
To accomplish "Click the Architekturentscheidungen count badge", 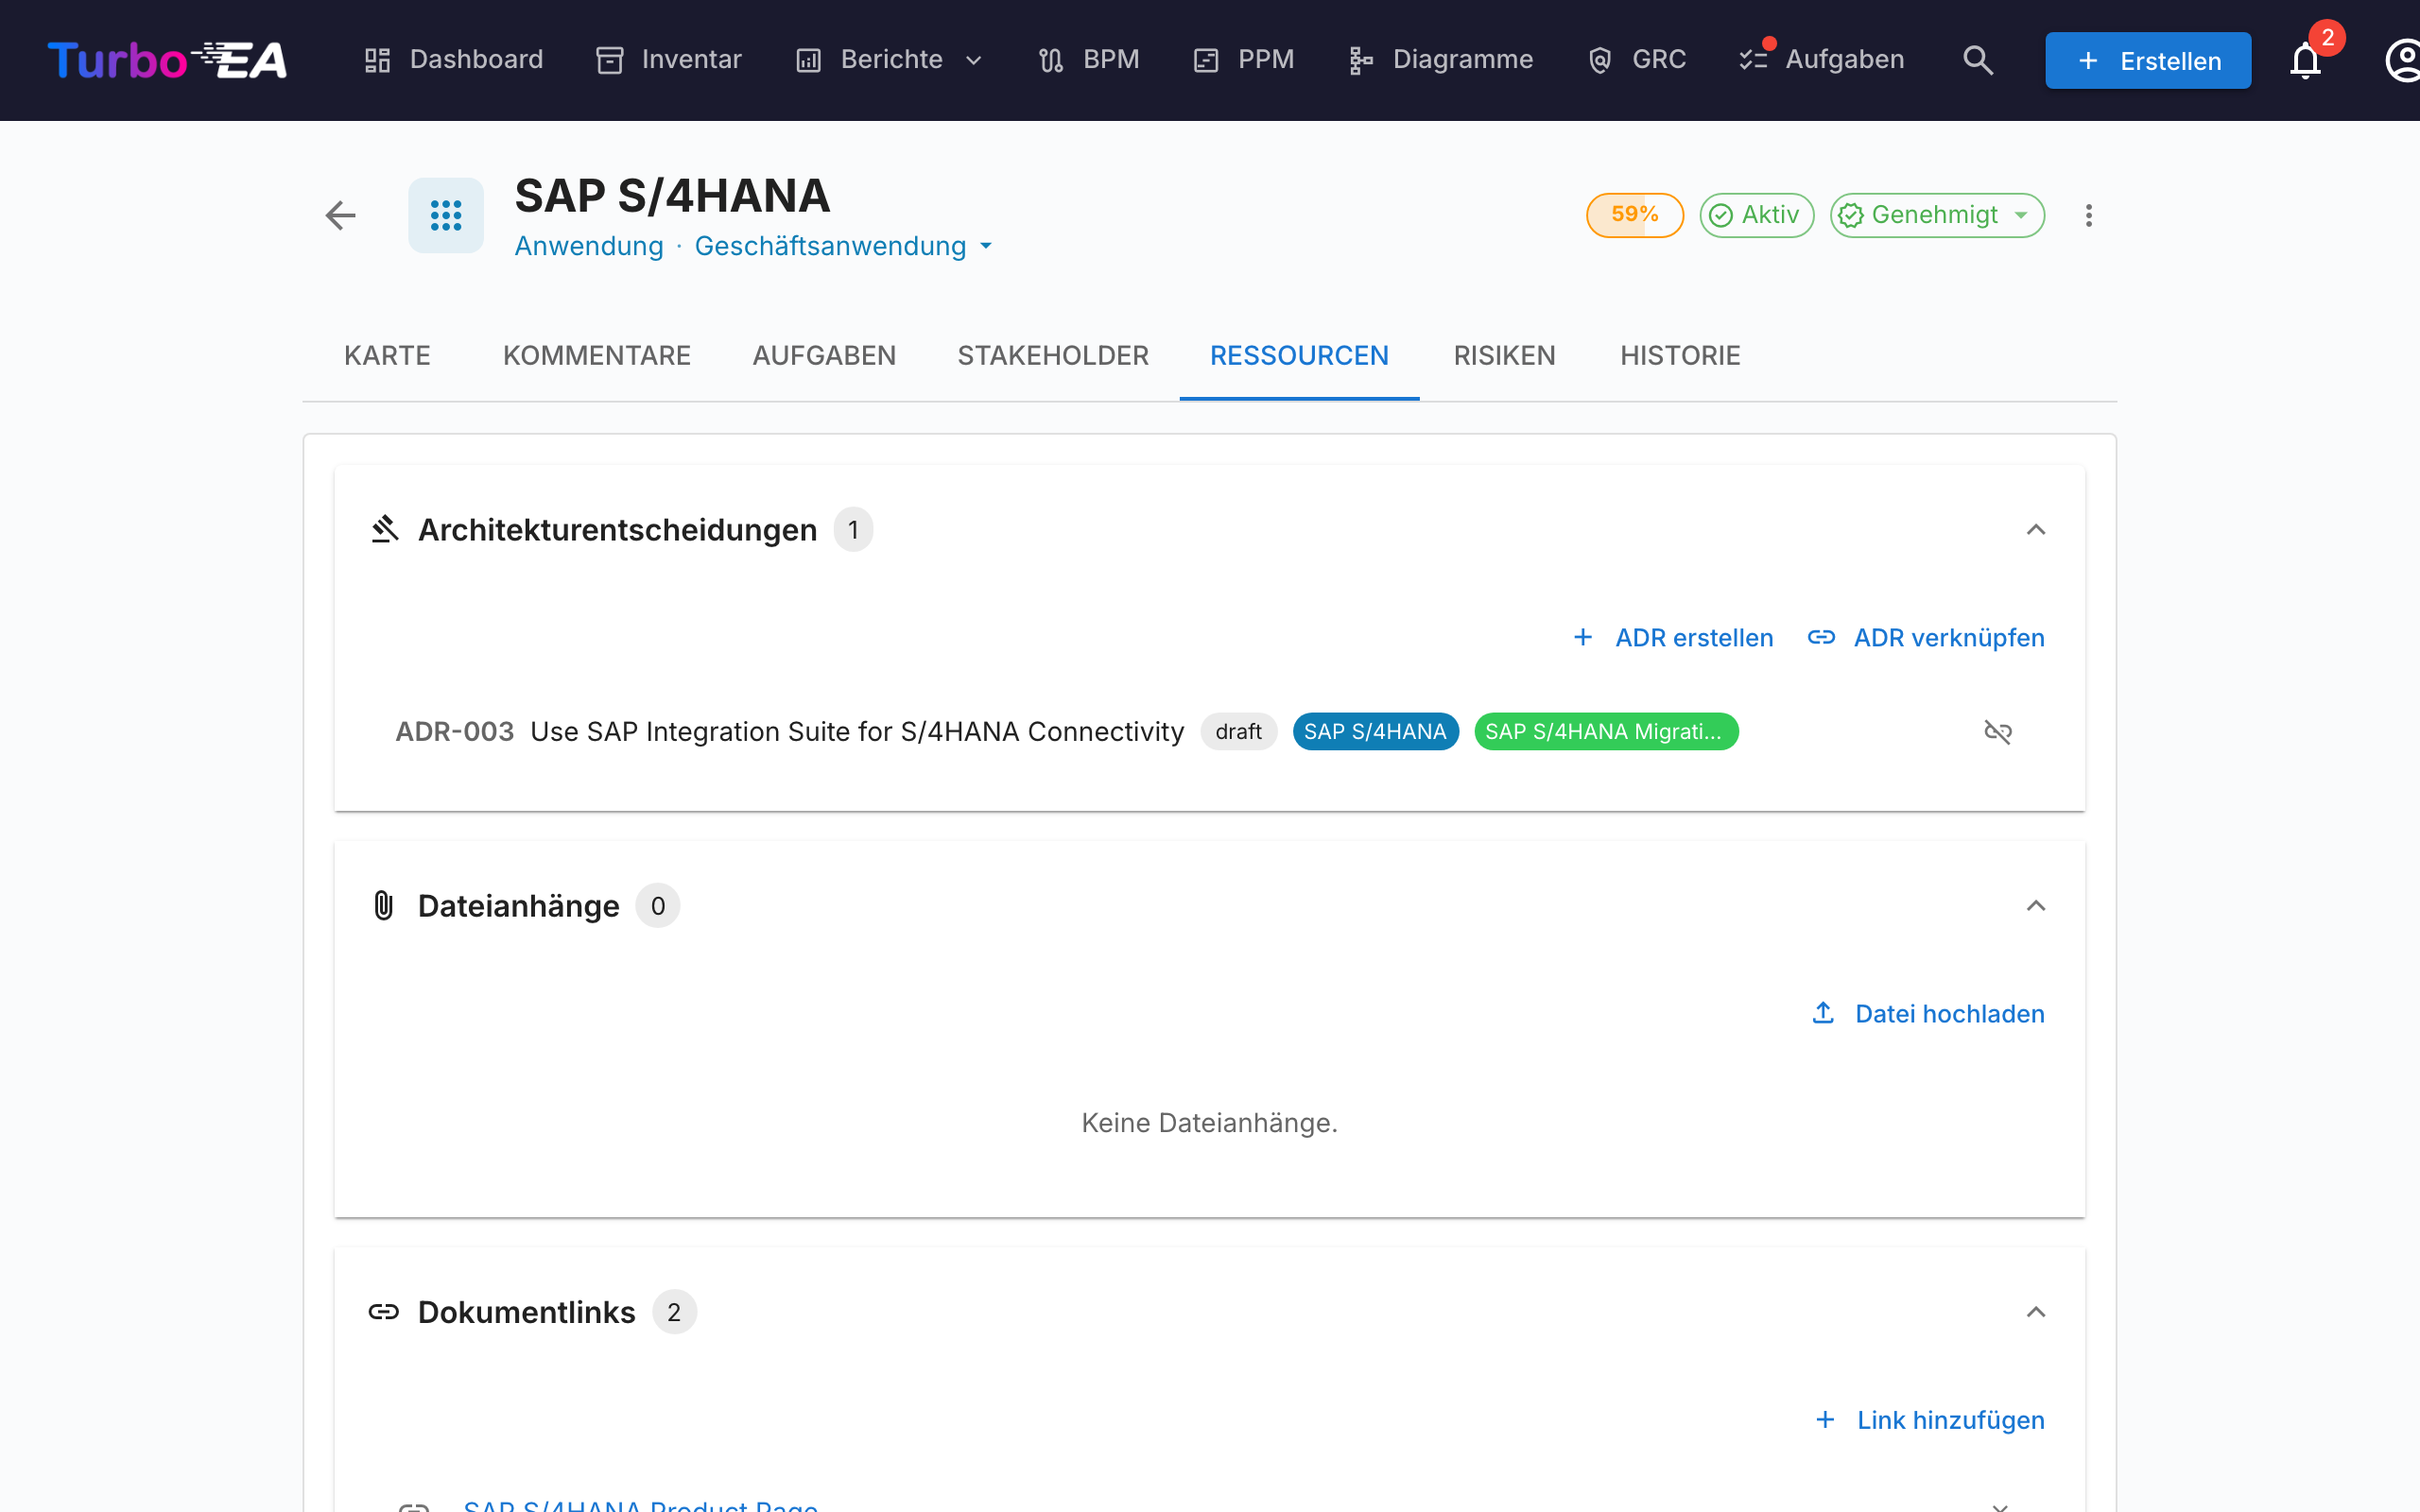I will [x=853, y=530].
